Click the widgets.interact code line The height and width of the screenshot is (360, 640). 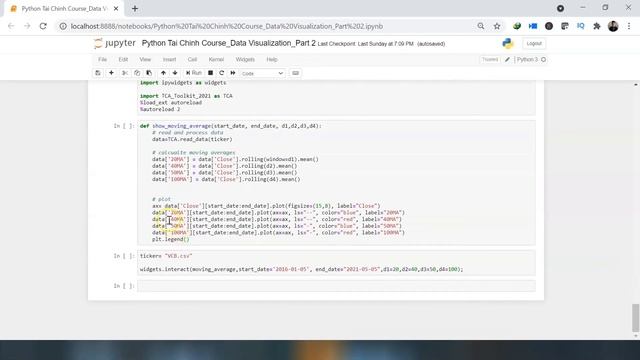click(x=301, y=269)
